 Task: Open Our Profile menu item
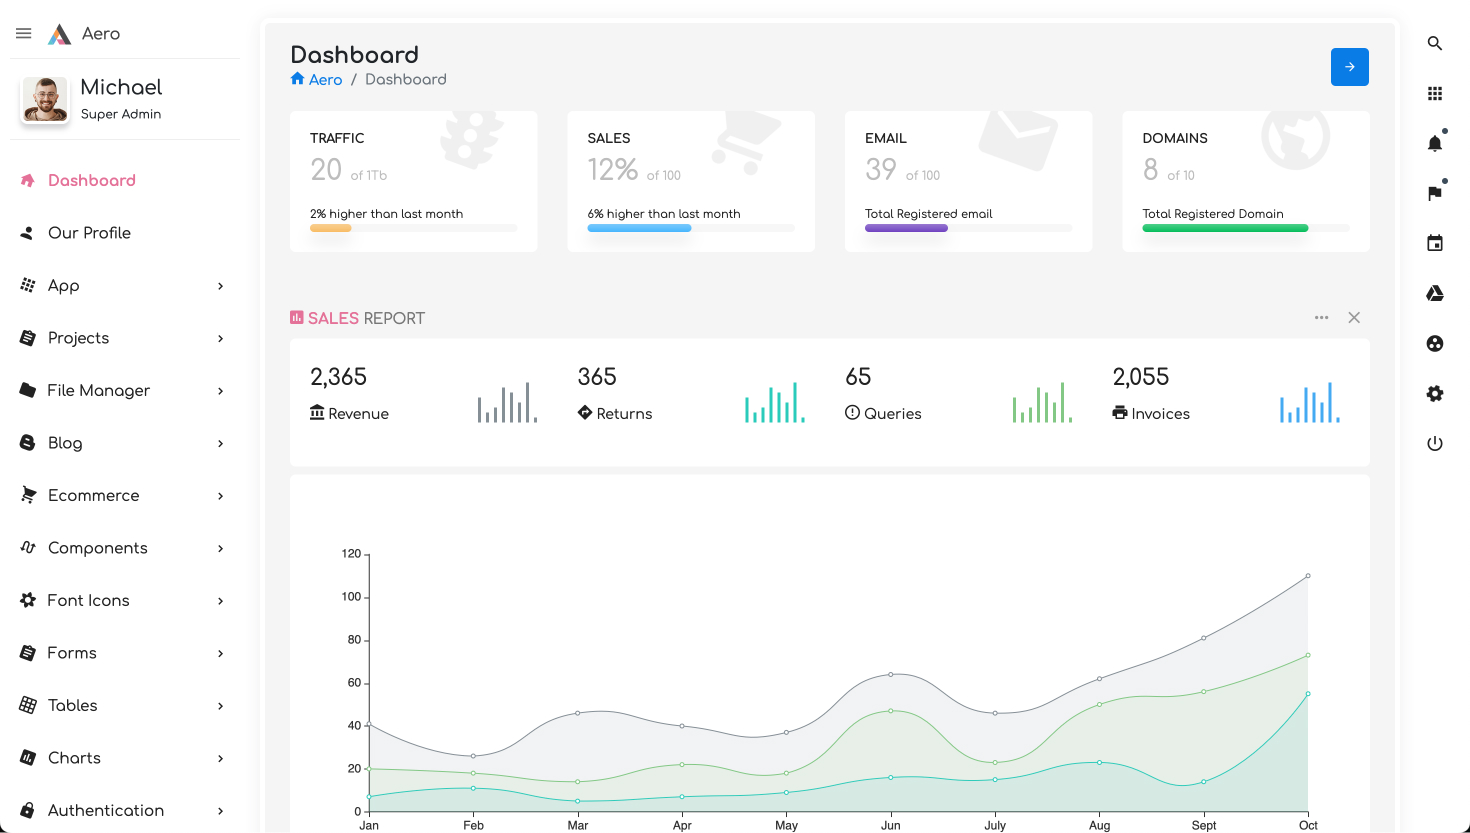89,233
